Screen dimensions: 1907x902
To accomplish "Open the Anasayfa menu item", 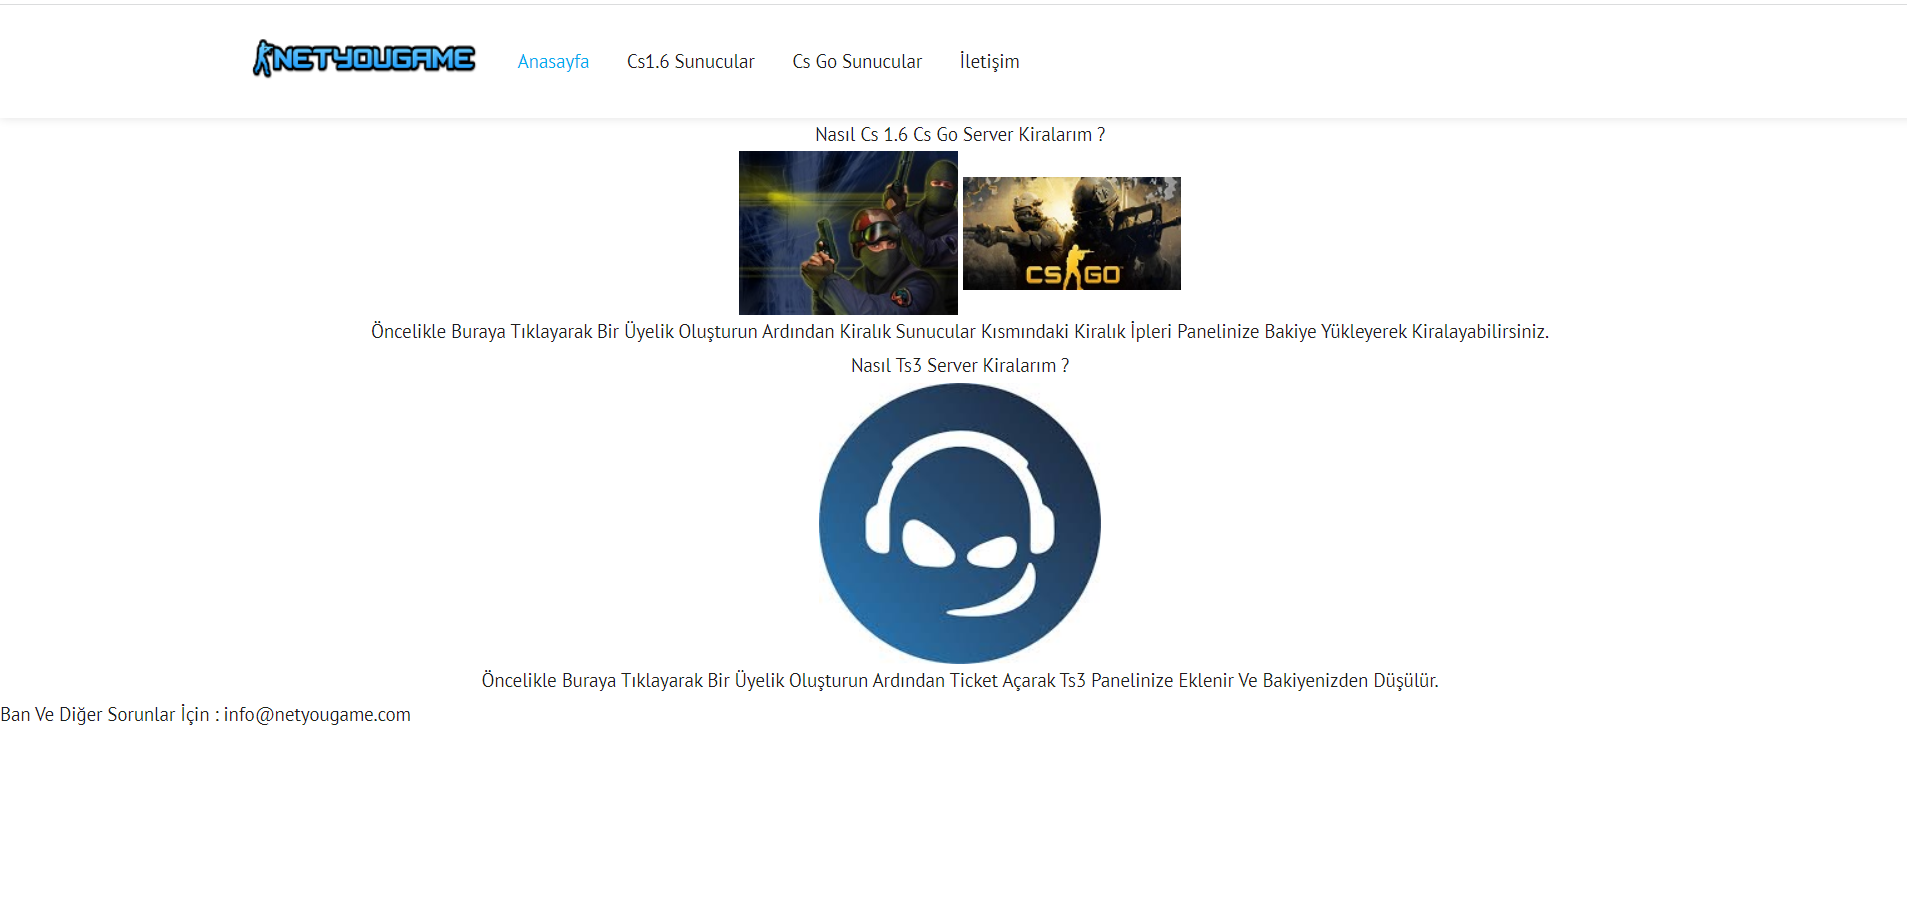I will tap(553, 62).
